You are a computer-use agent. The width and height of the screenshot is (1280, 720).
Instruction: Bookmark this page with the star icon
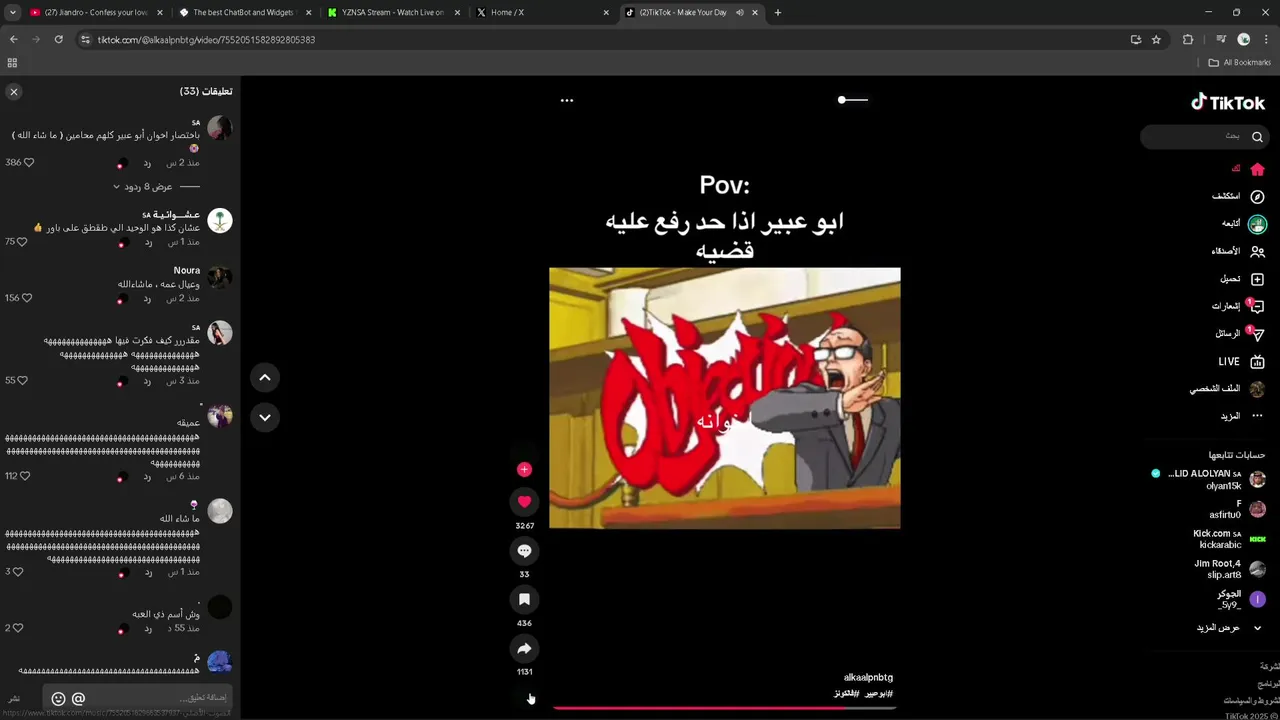click(x=1156, y=39)
